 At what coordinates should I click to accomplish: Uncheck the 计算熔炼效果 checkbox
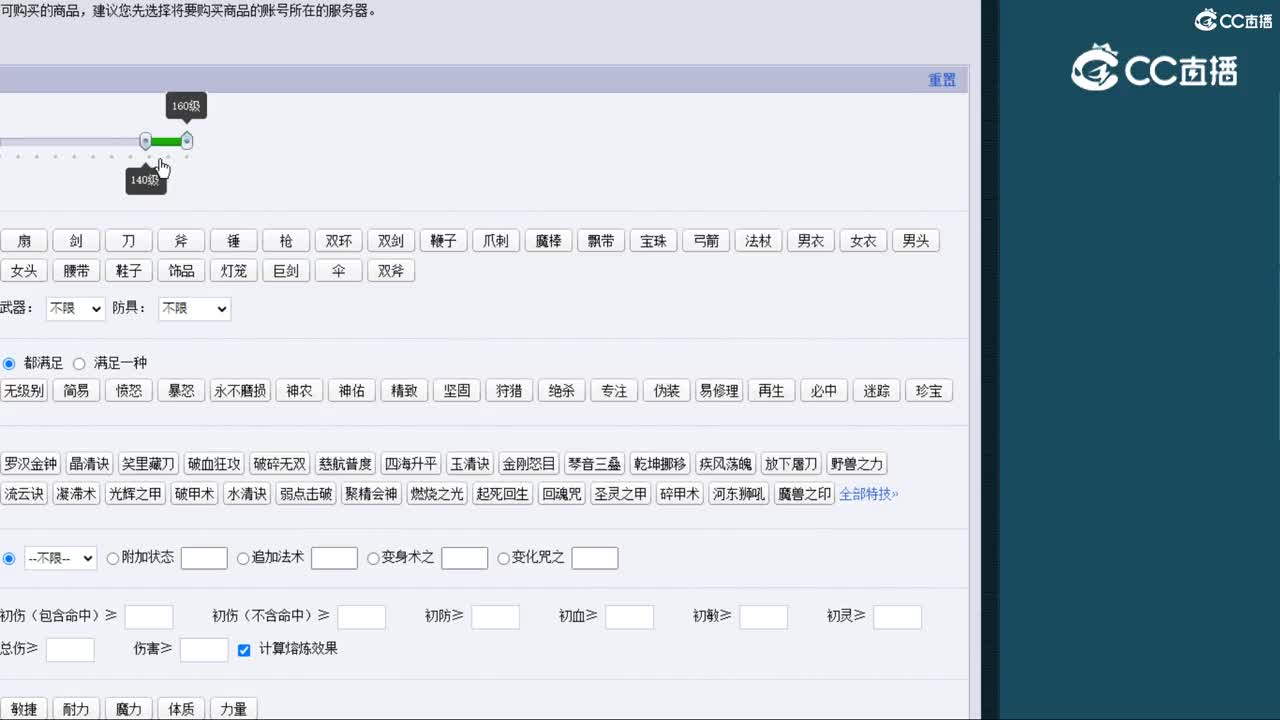click(244, 649)
